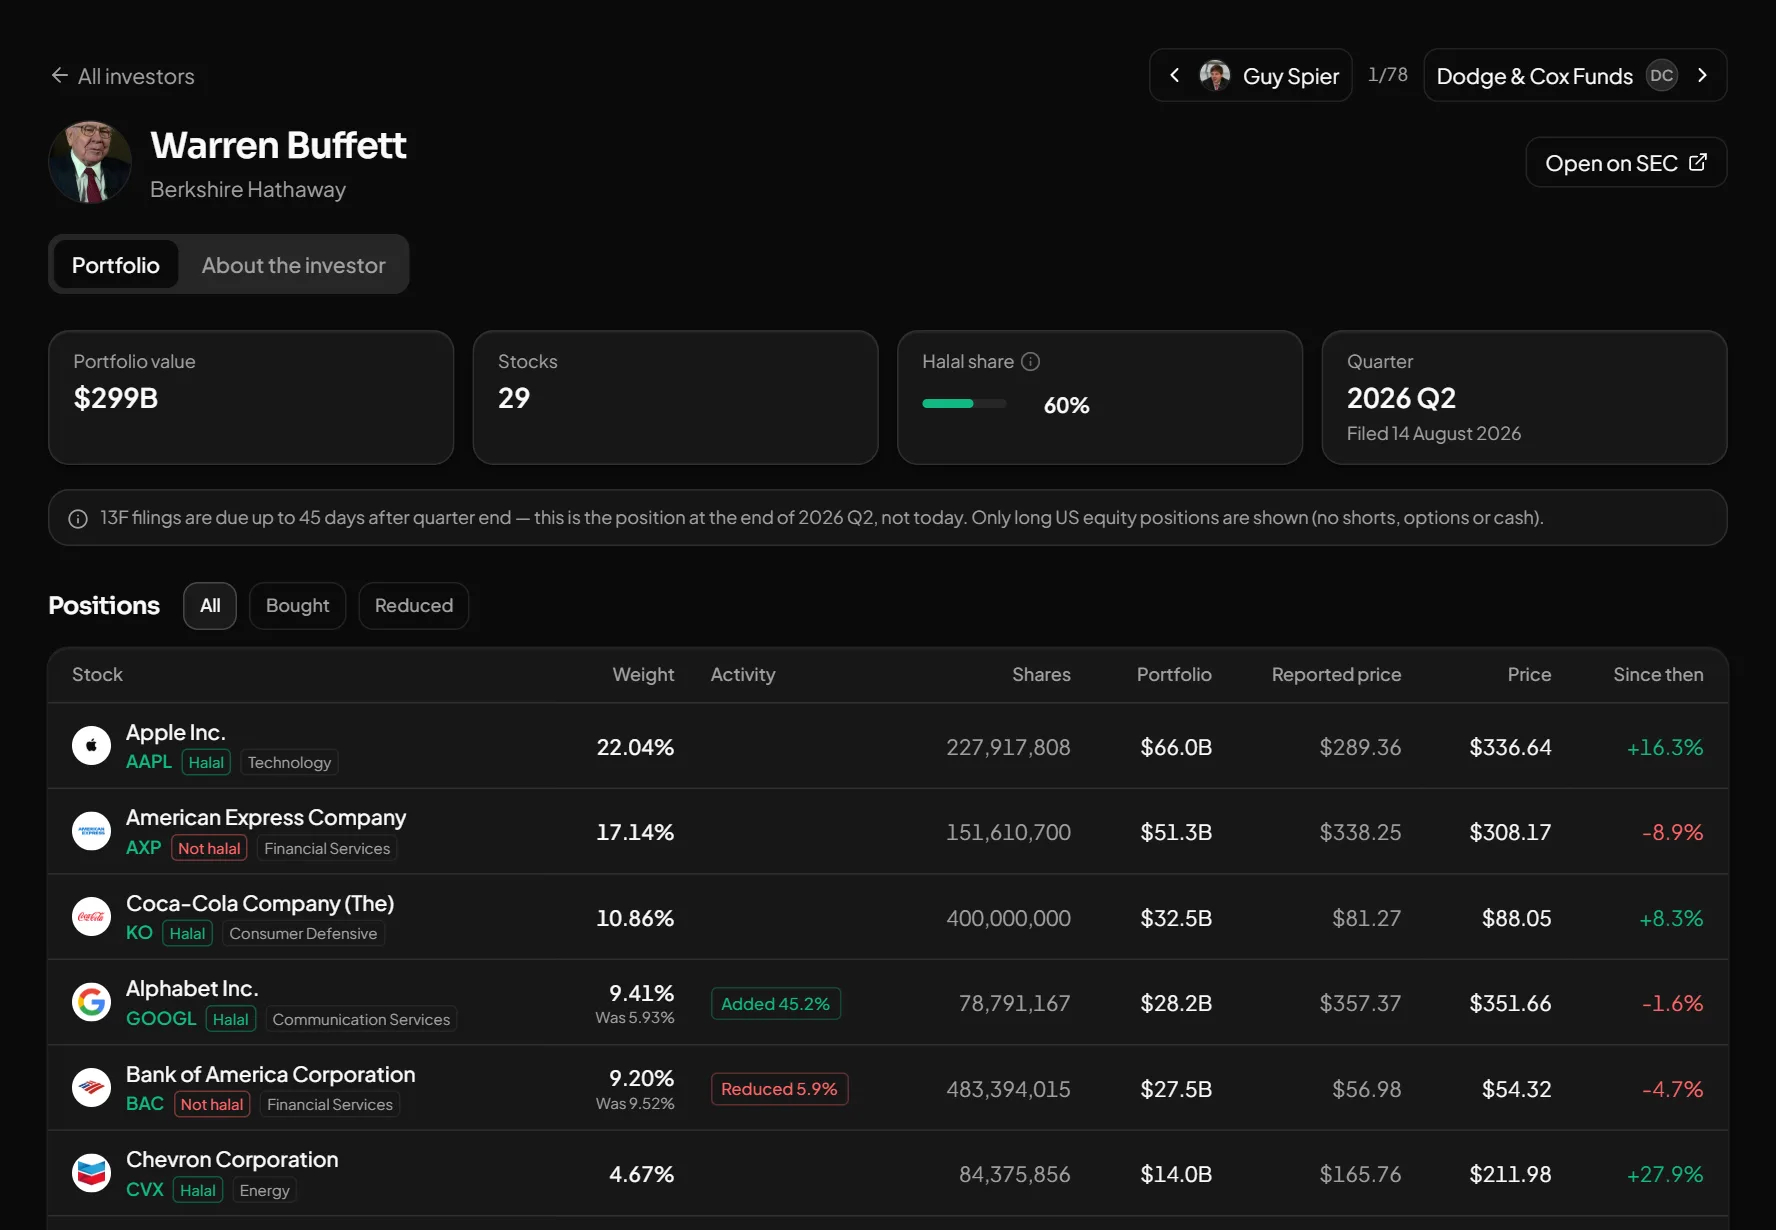The image size is (1776, 1230).
Task: Click the Chevron logo
Action: coord(91,1173)
